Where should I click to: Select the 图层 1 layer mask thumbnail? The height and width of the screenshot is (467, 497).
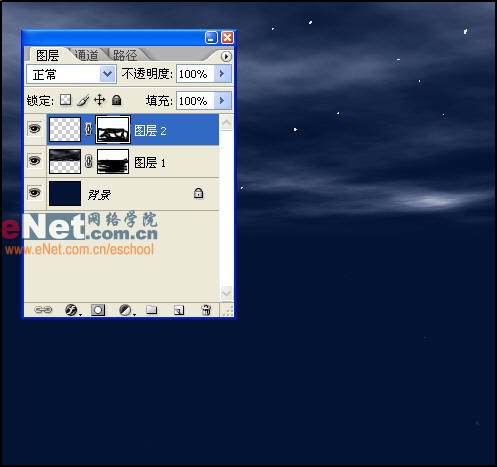113,162
